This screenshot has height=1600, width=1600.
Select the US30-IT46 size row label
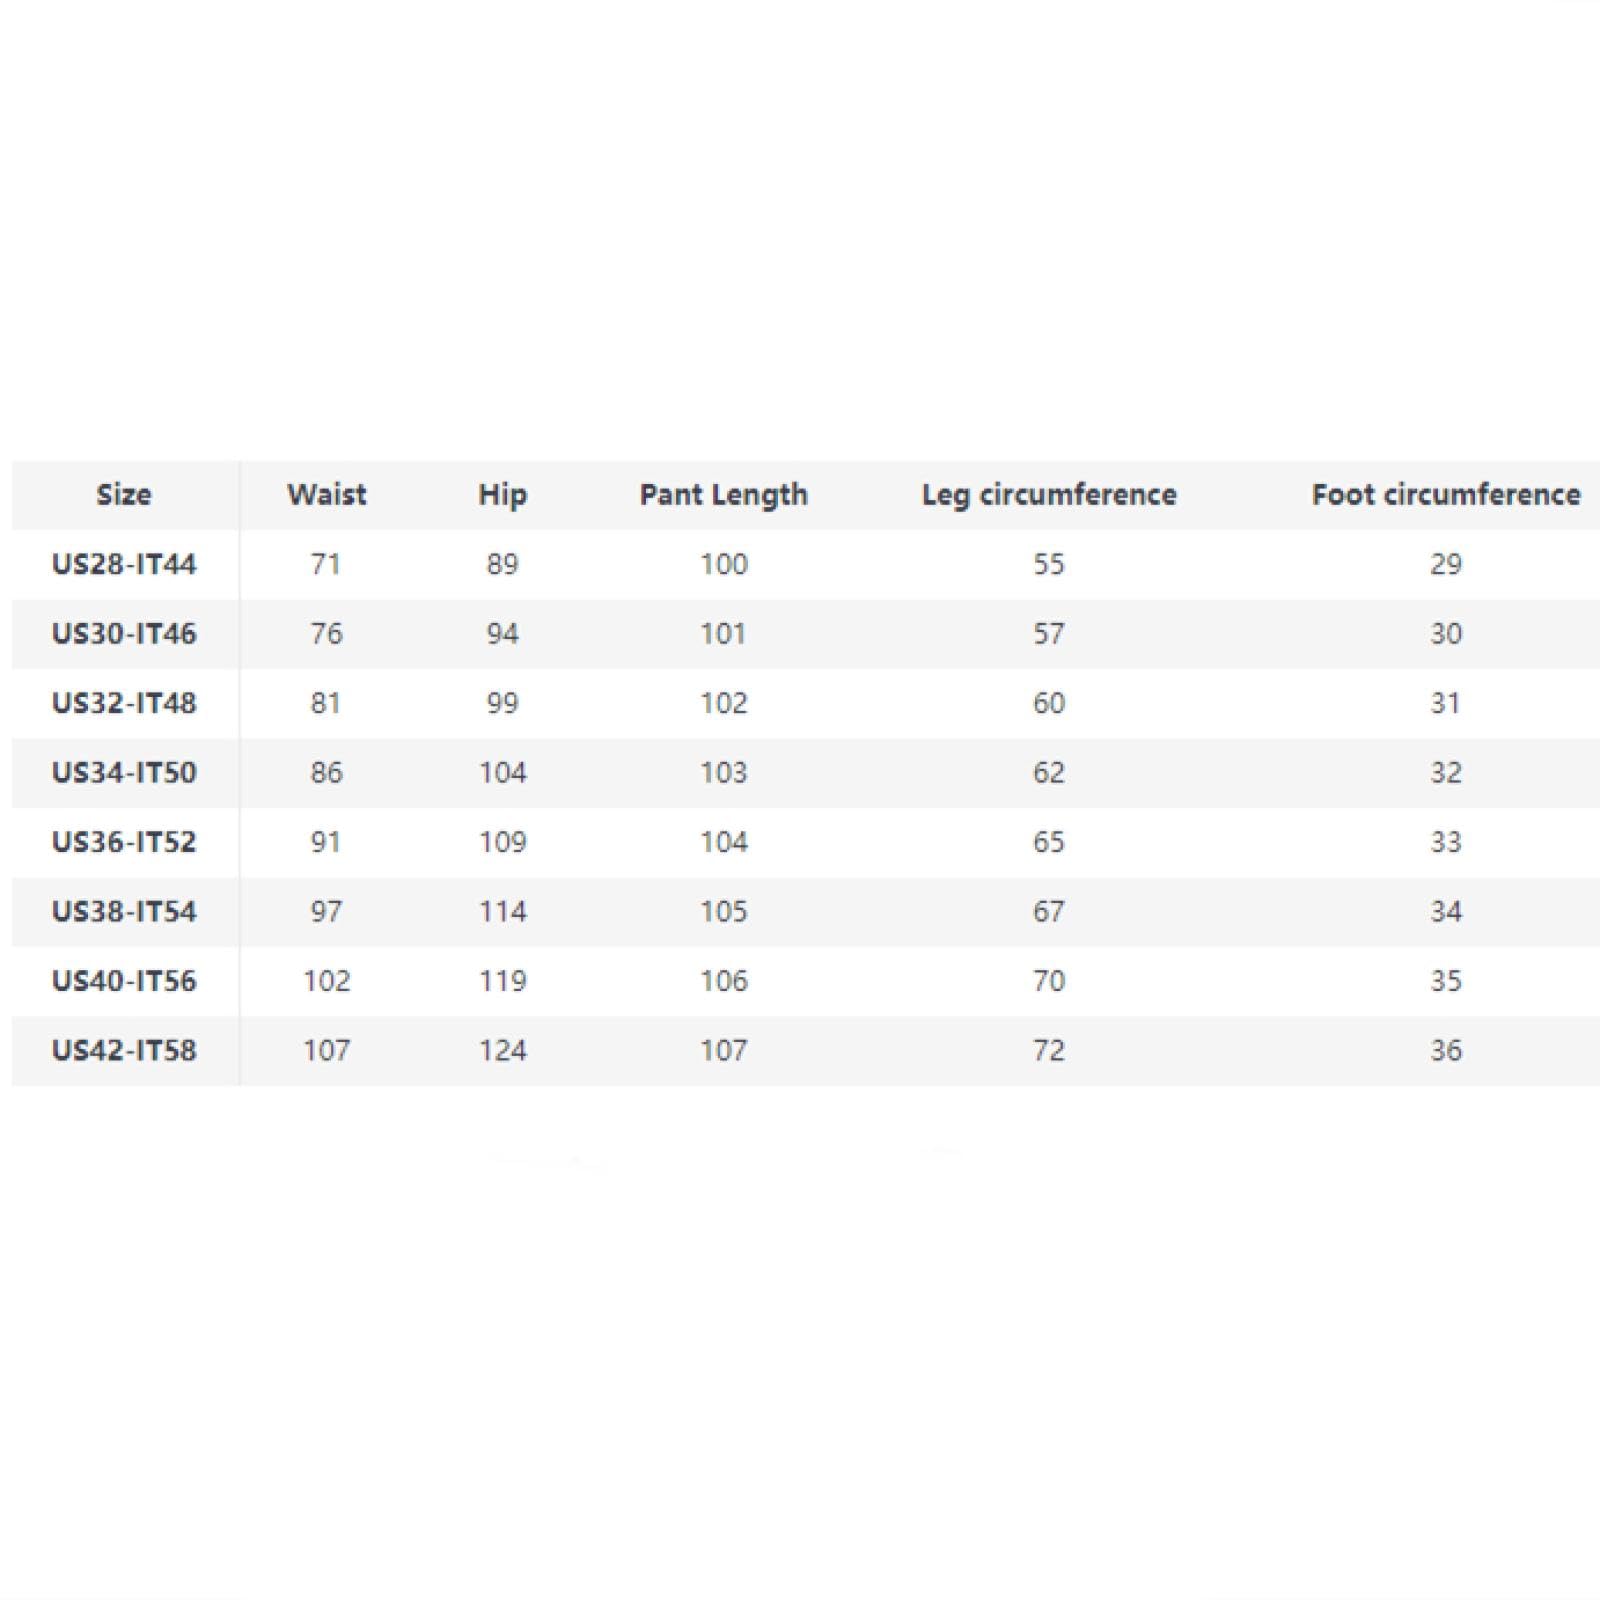[124, 634]
